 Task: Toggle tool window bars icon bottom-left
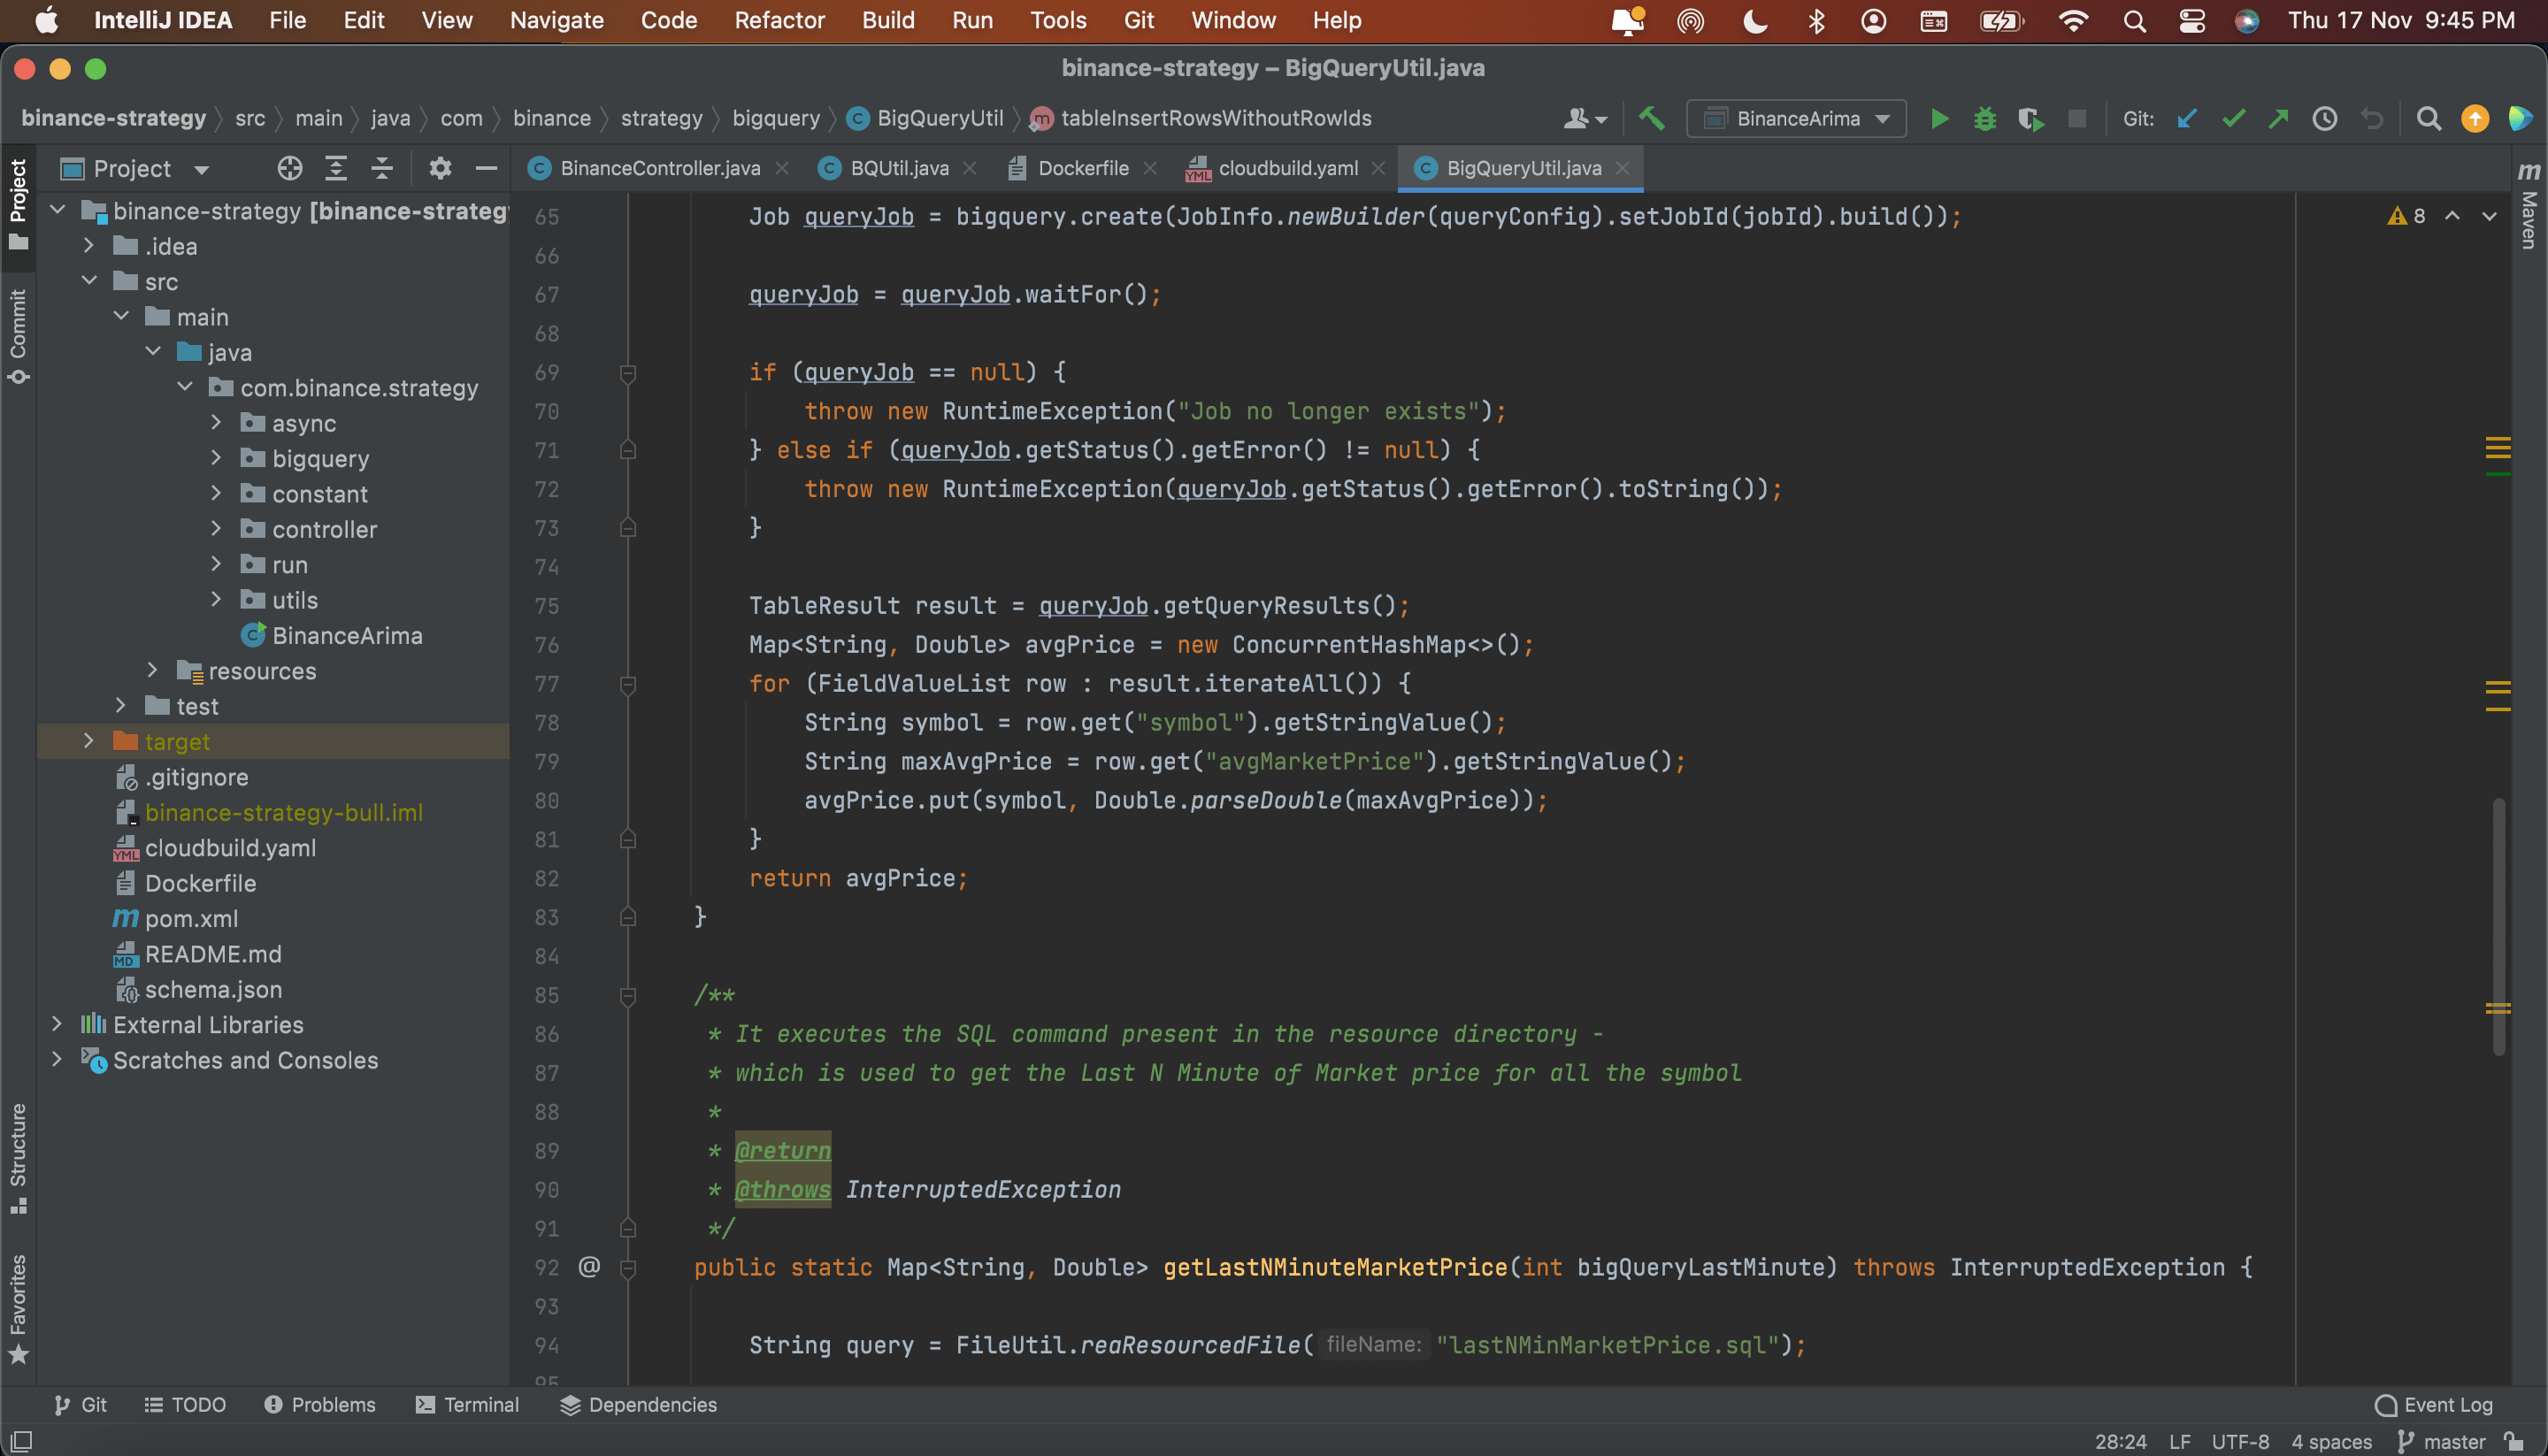[x=21, y=1441]
